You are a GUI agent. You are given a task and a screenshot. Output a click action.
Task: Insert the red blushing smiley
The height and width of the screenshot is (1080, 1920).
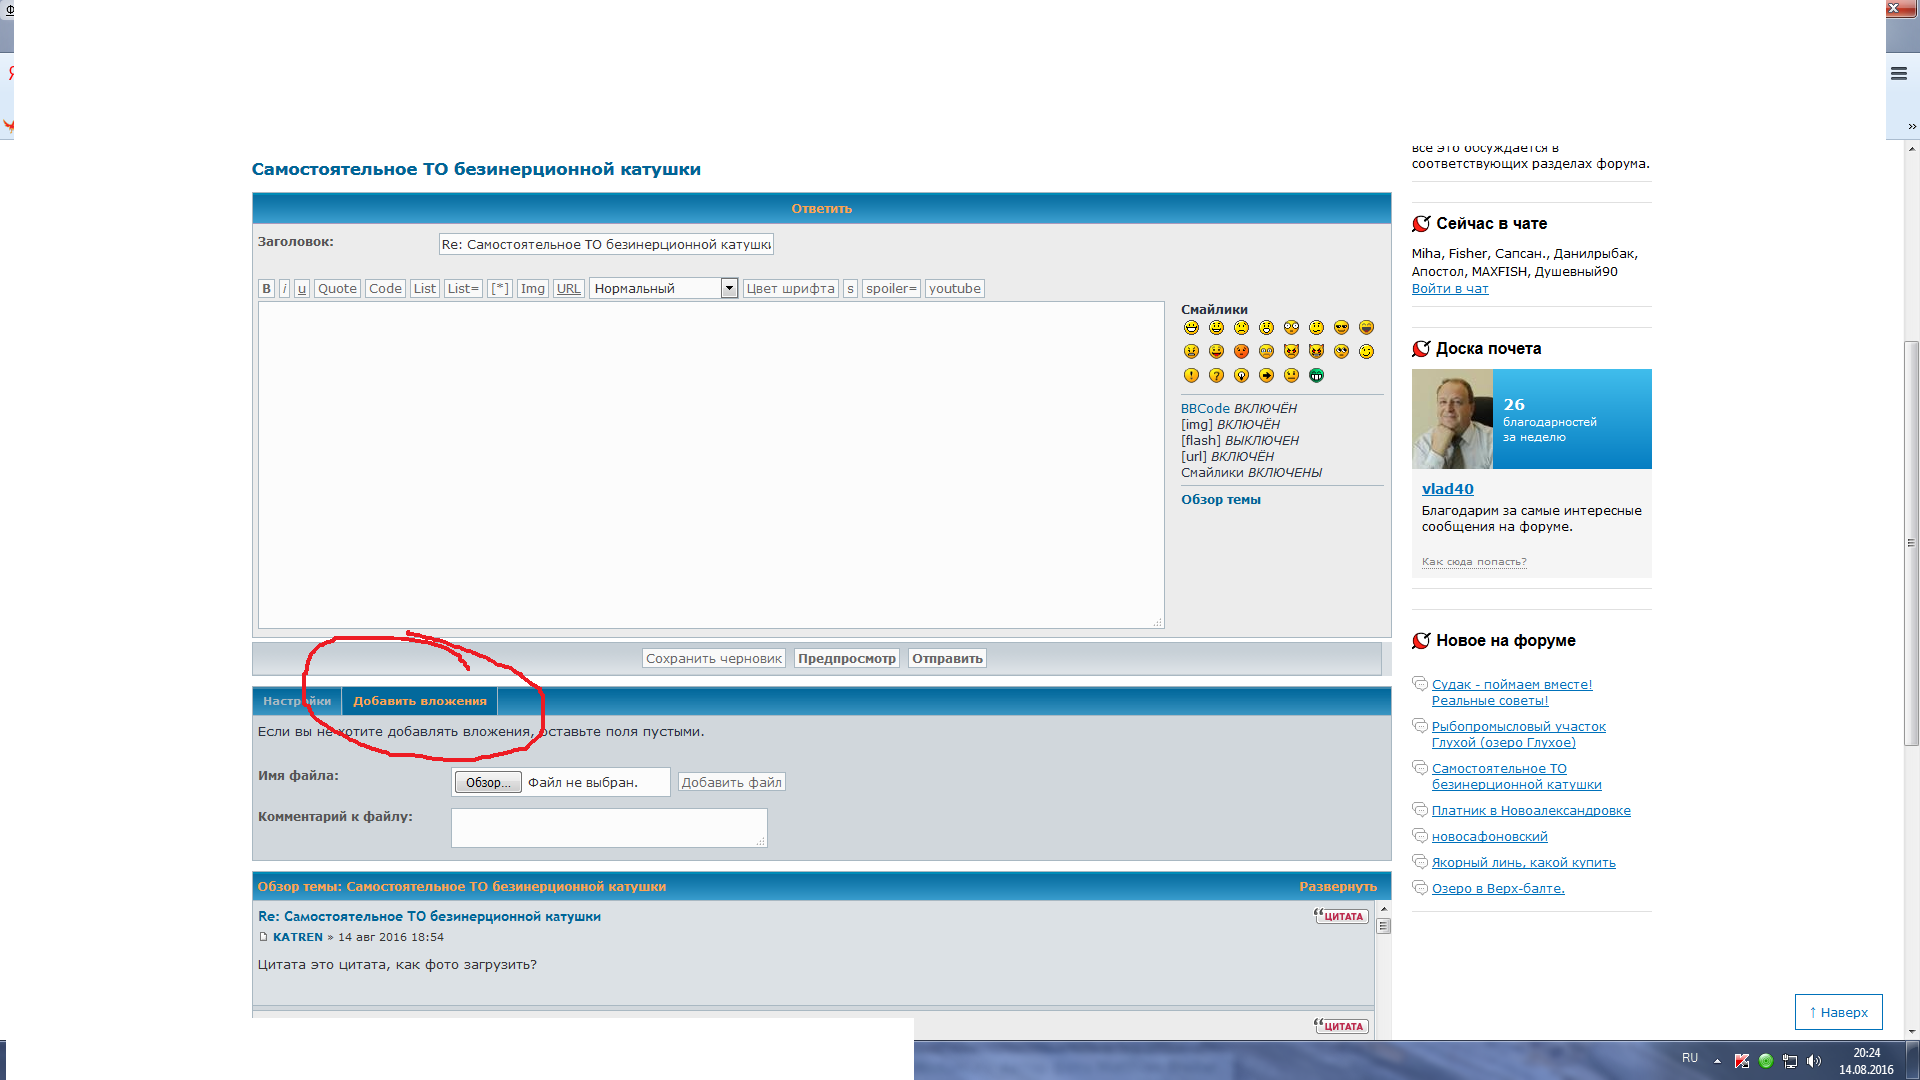pos(1241,352)
